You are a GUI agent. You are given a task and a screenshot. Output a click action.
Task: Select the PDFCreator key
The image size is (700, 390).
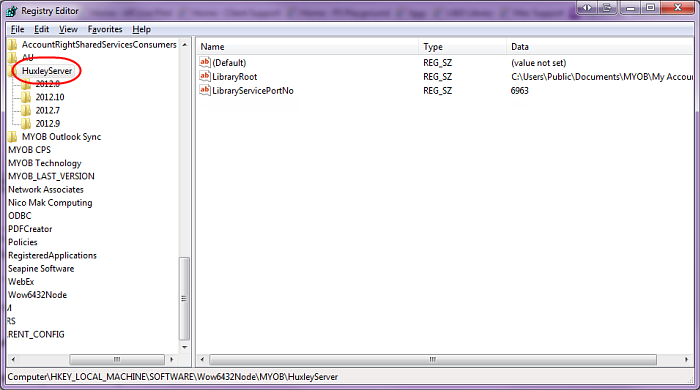coord(30,229)
